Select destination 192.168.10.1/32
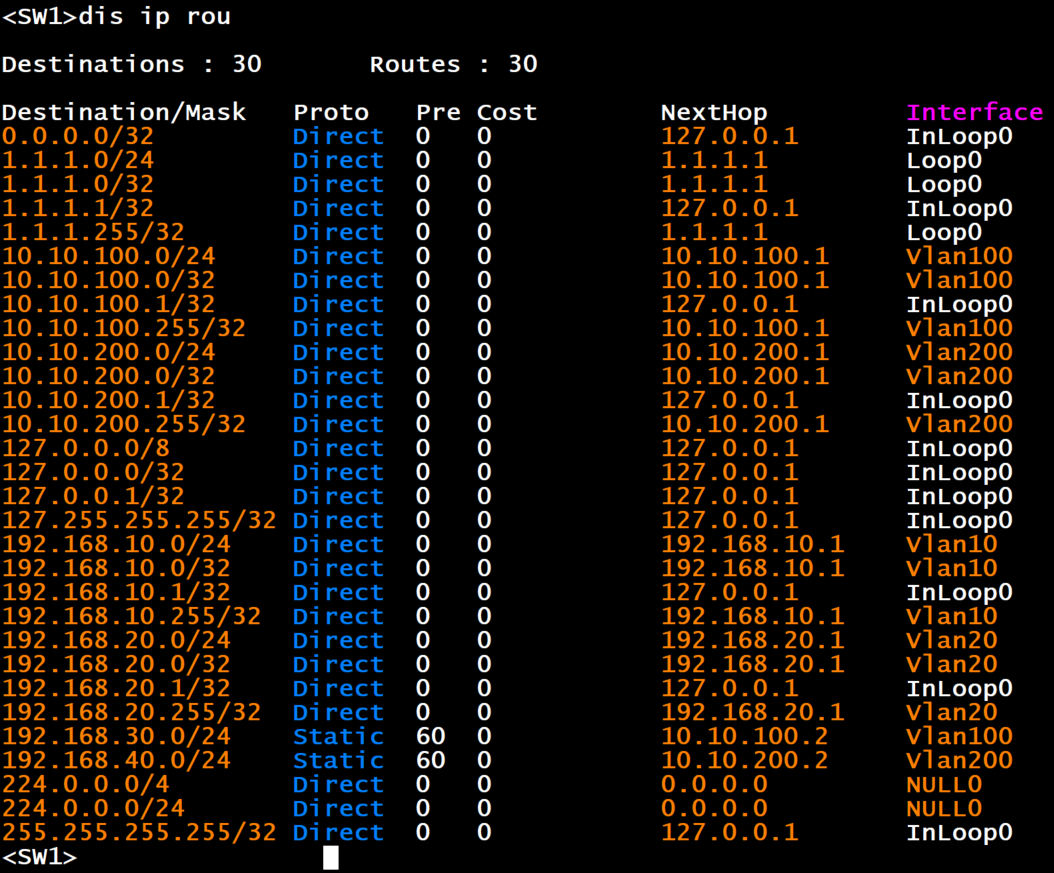 click(116, 593)
